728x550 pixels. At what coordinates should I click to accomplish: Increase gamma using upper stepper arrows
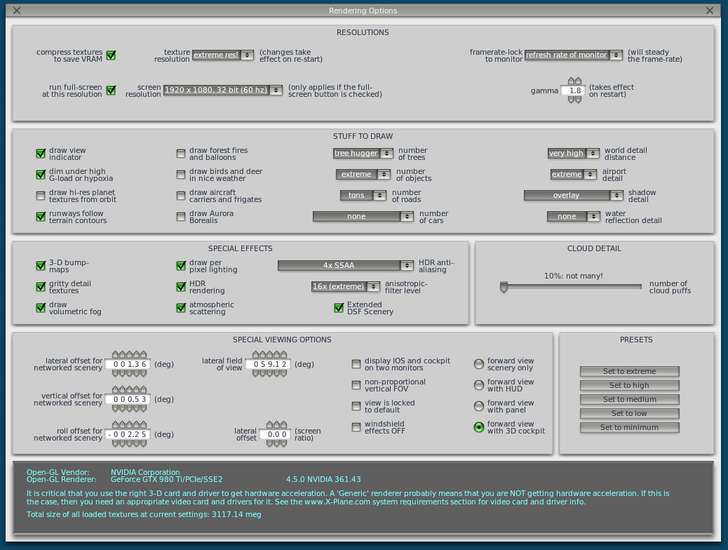click(x=575, y=81)
